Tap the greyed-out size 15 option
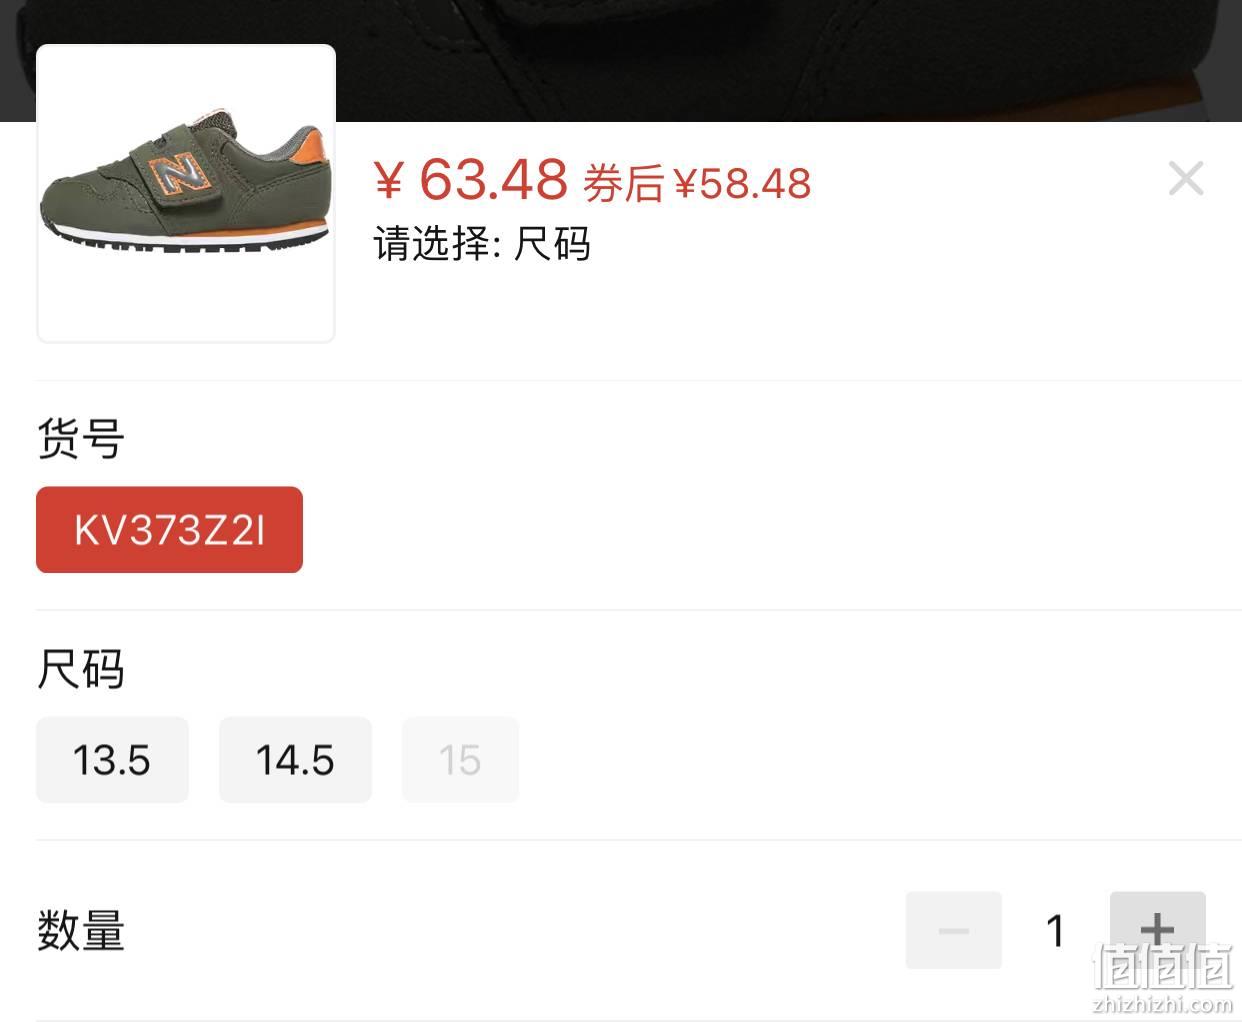The image size is (1242, 1022). pos(460,759)
